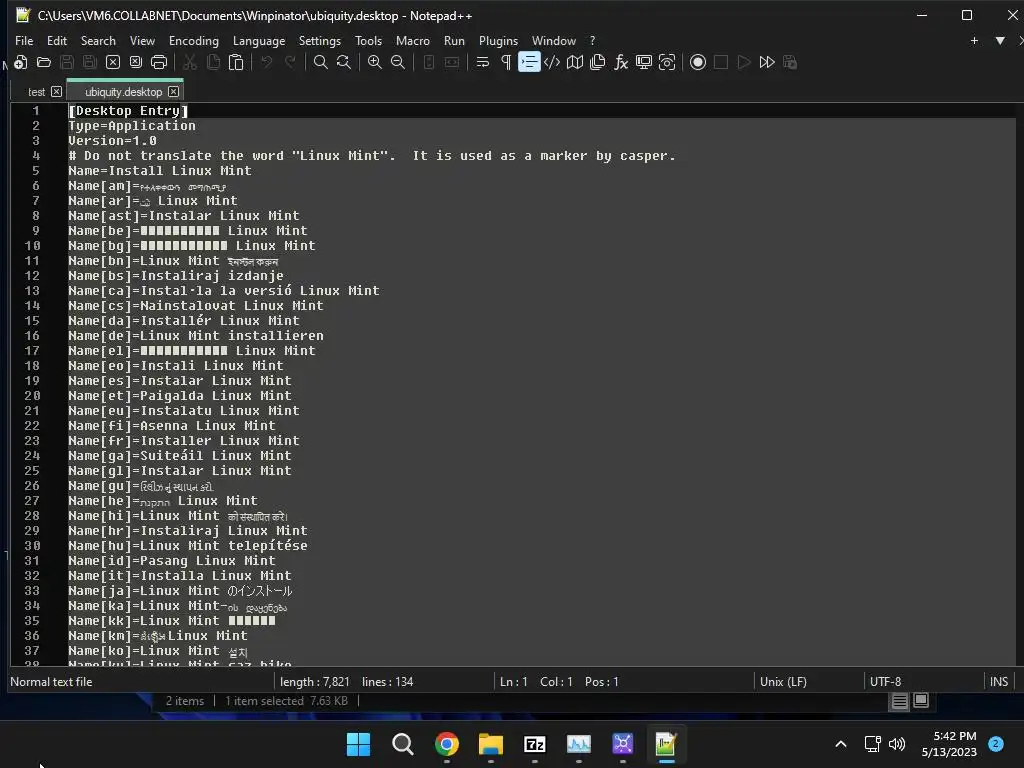Open the Run menu
Image resolution: width=1024 pixels, height=768 pixels.
455,40
